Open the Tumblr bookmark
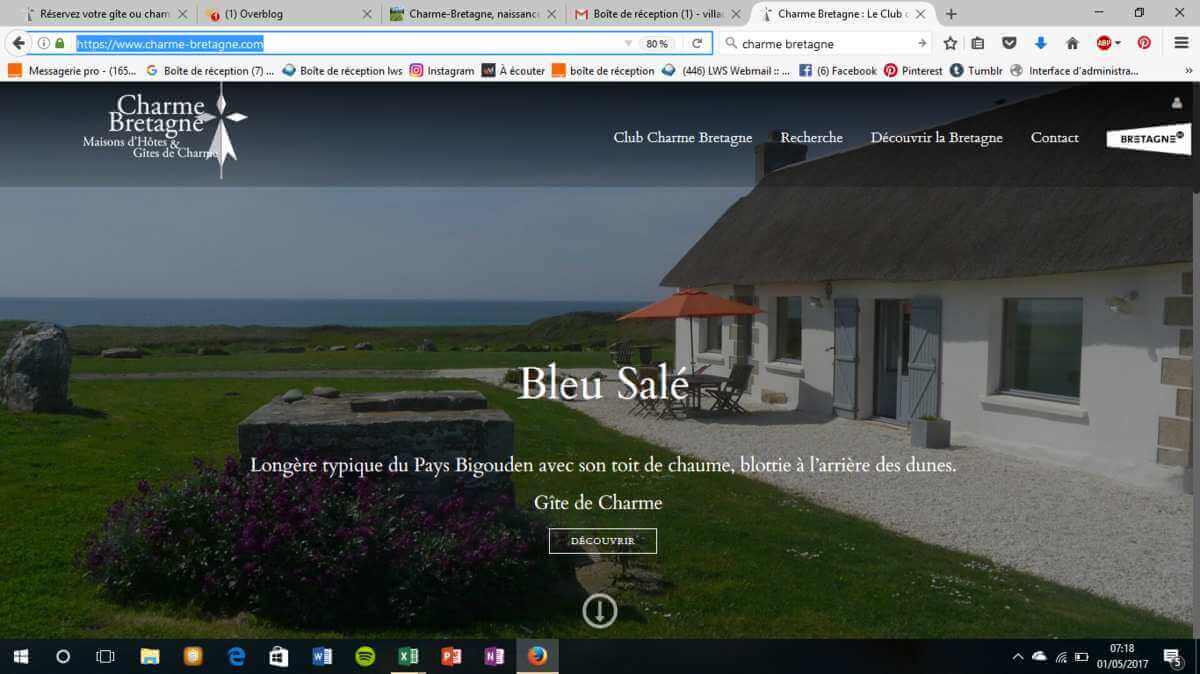Viewport: 1200px width, 674px height. point(976,71)
